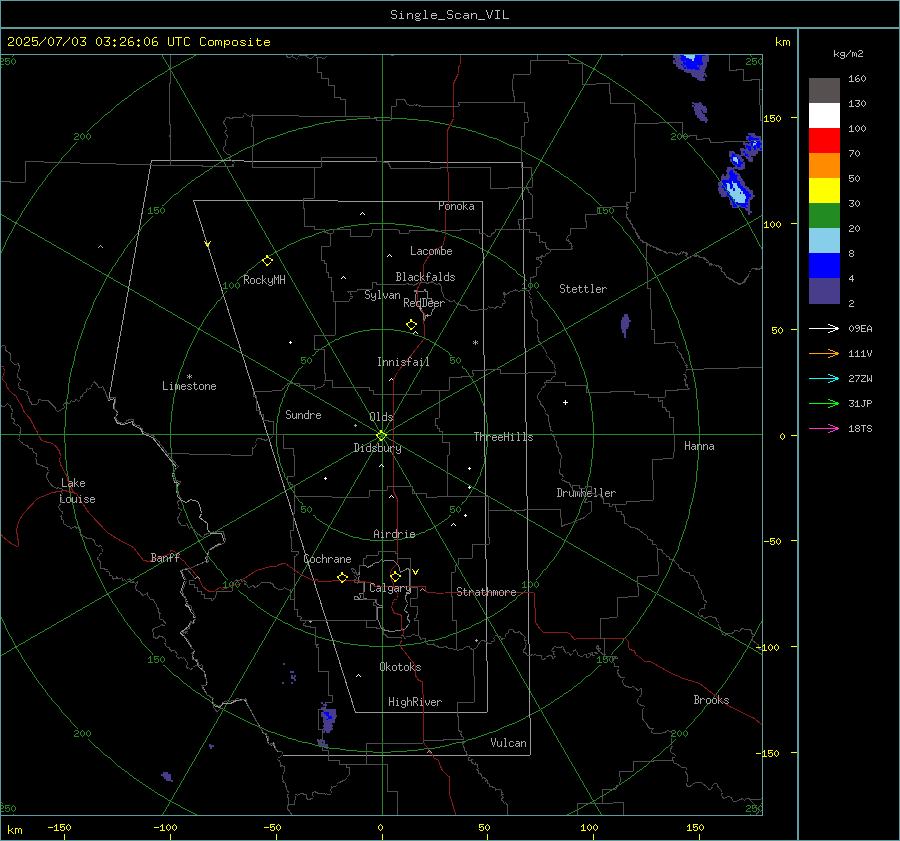Click the Brooks label

[711, 700]
